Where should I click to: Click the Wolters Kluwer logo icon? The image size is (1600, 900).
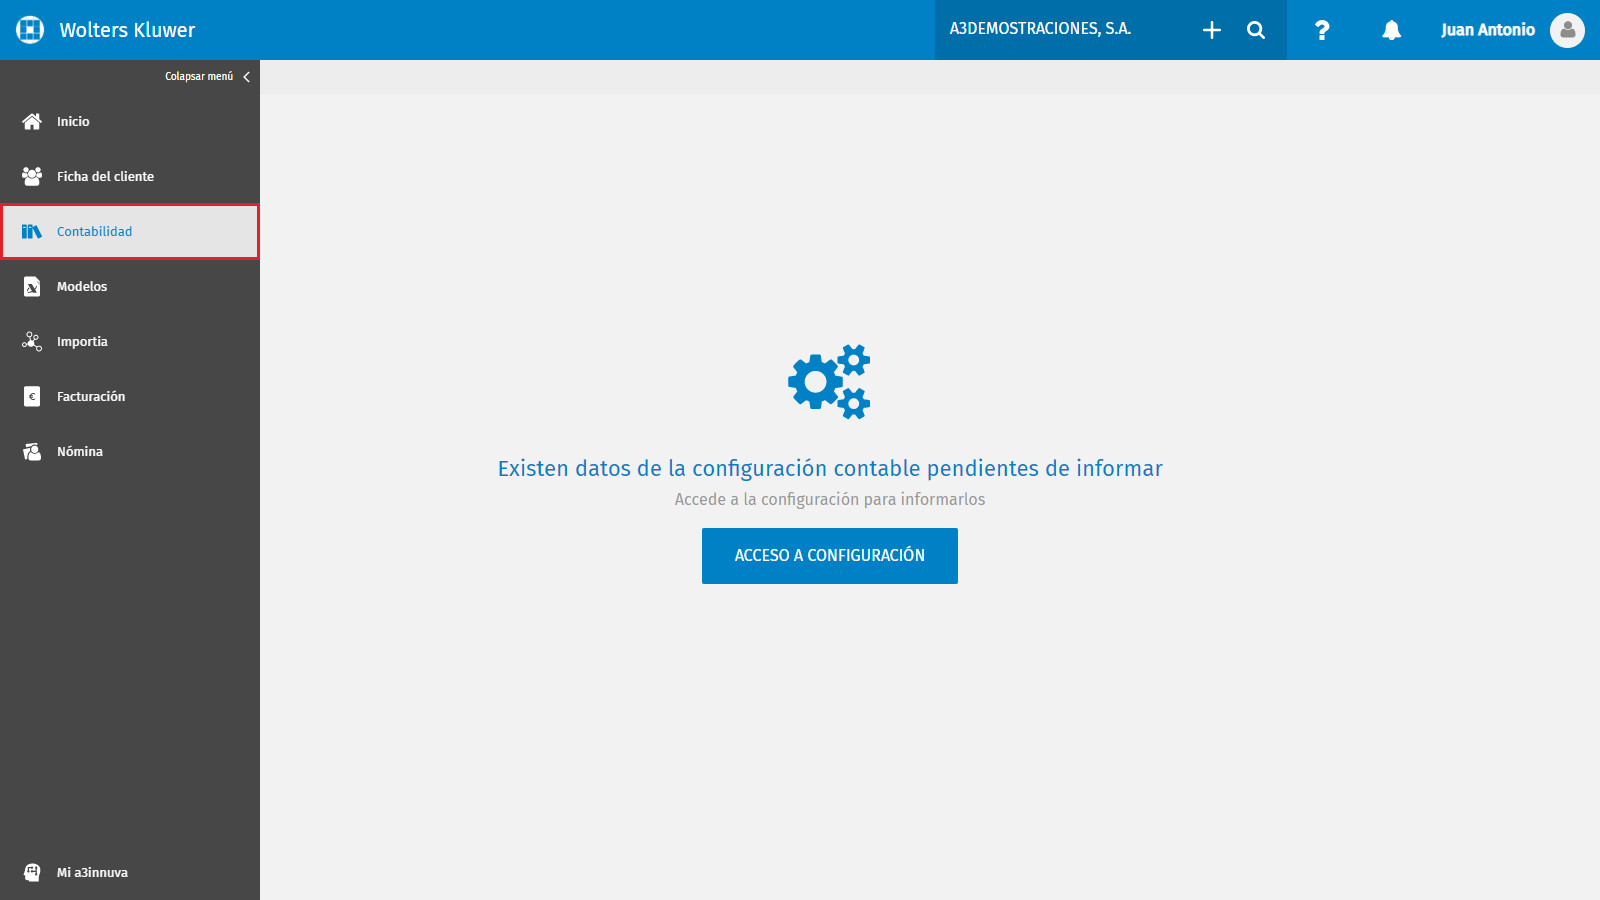(30, 30)
